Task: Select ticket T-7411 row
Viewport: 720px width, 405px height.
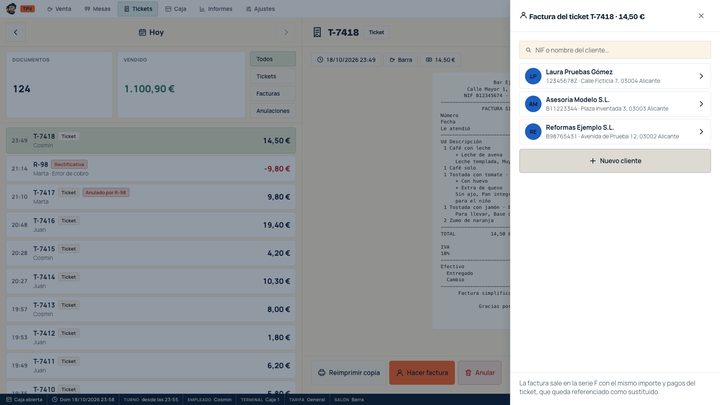Action: pos(151,366)
